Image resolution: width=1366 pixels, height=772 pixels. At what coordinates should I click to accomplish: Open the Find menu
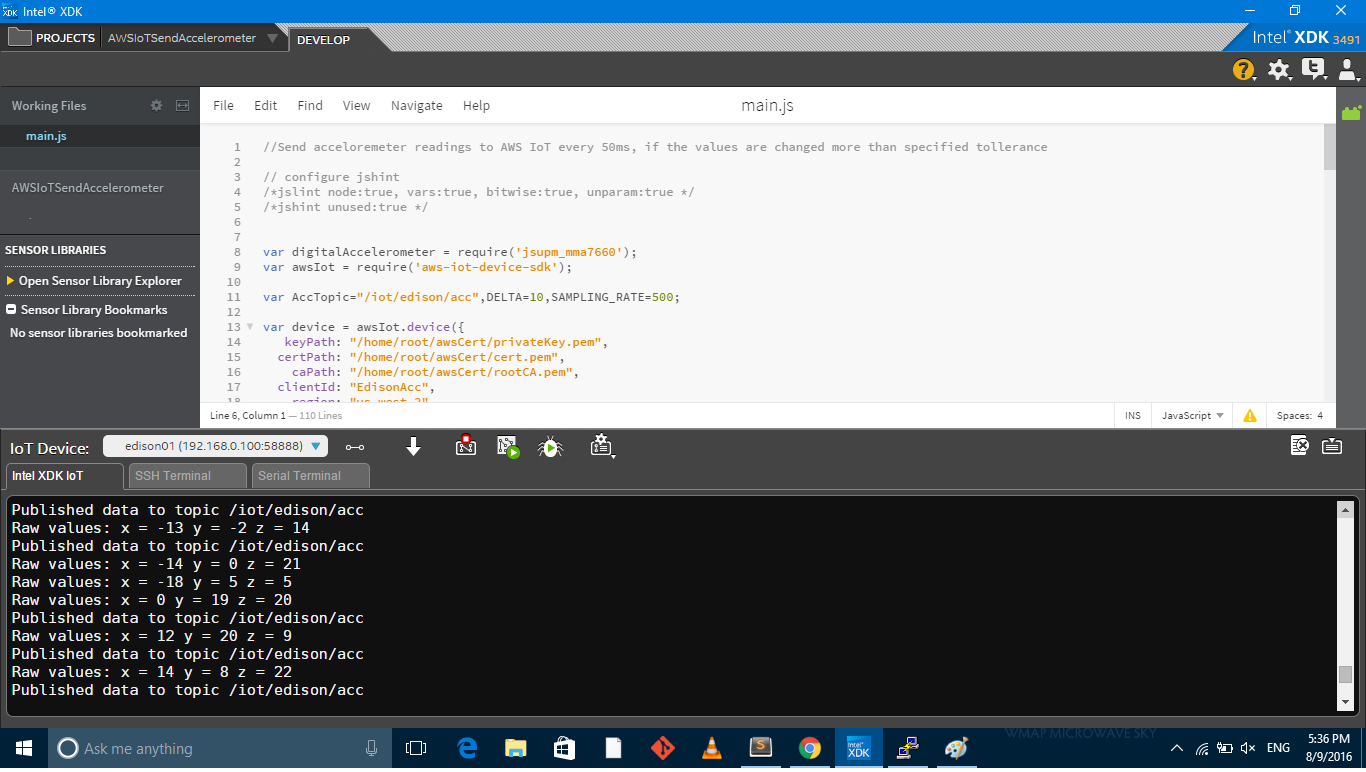[x=310, y=105]
